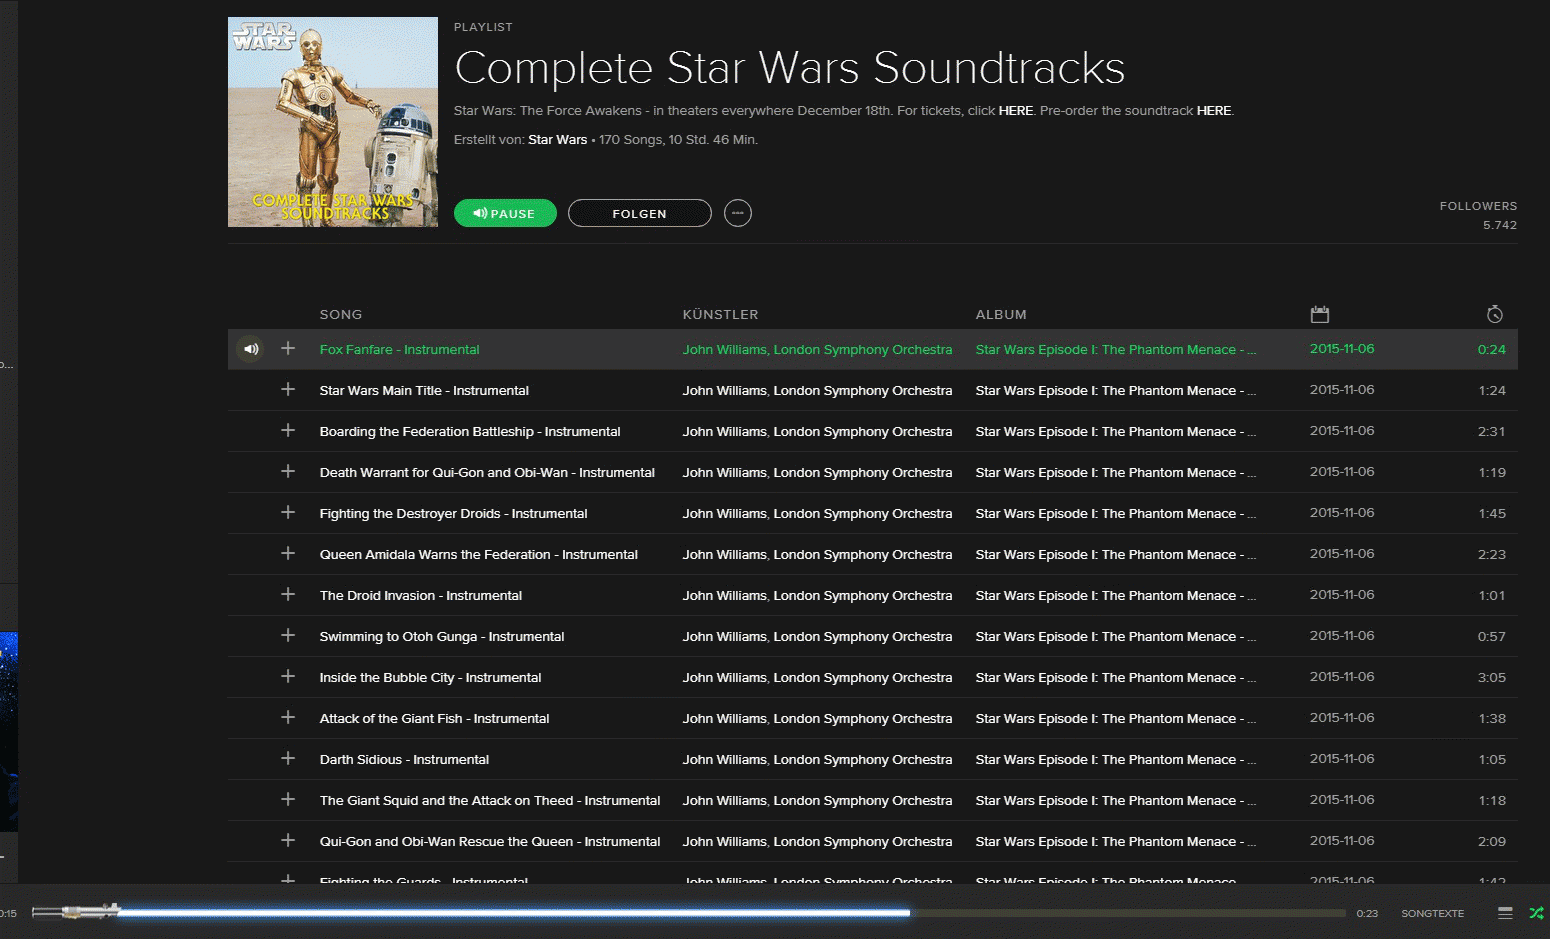Click the speaker icon on Fox Fanfare row
The height and width of the screenshot is (939, 1550).
(x=251, y=349)
